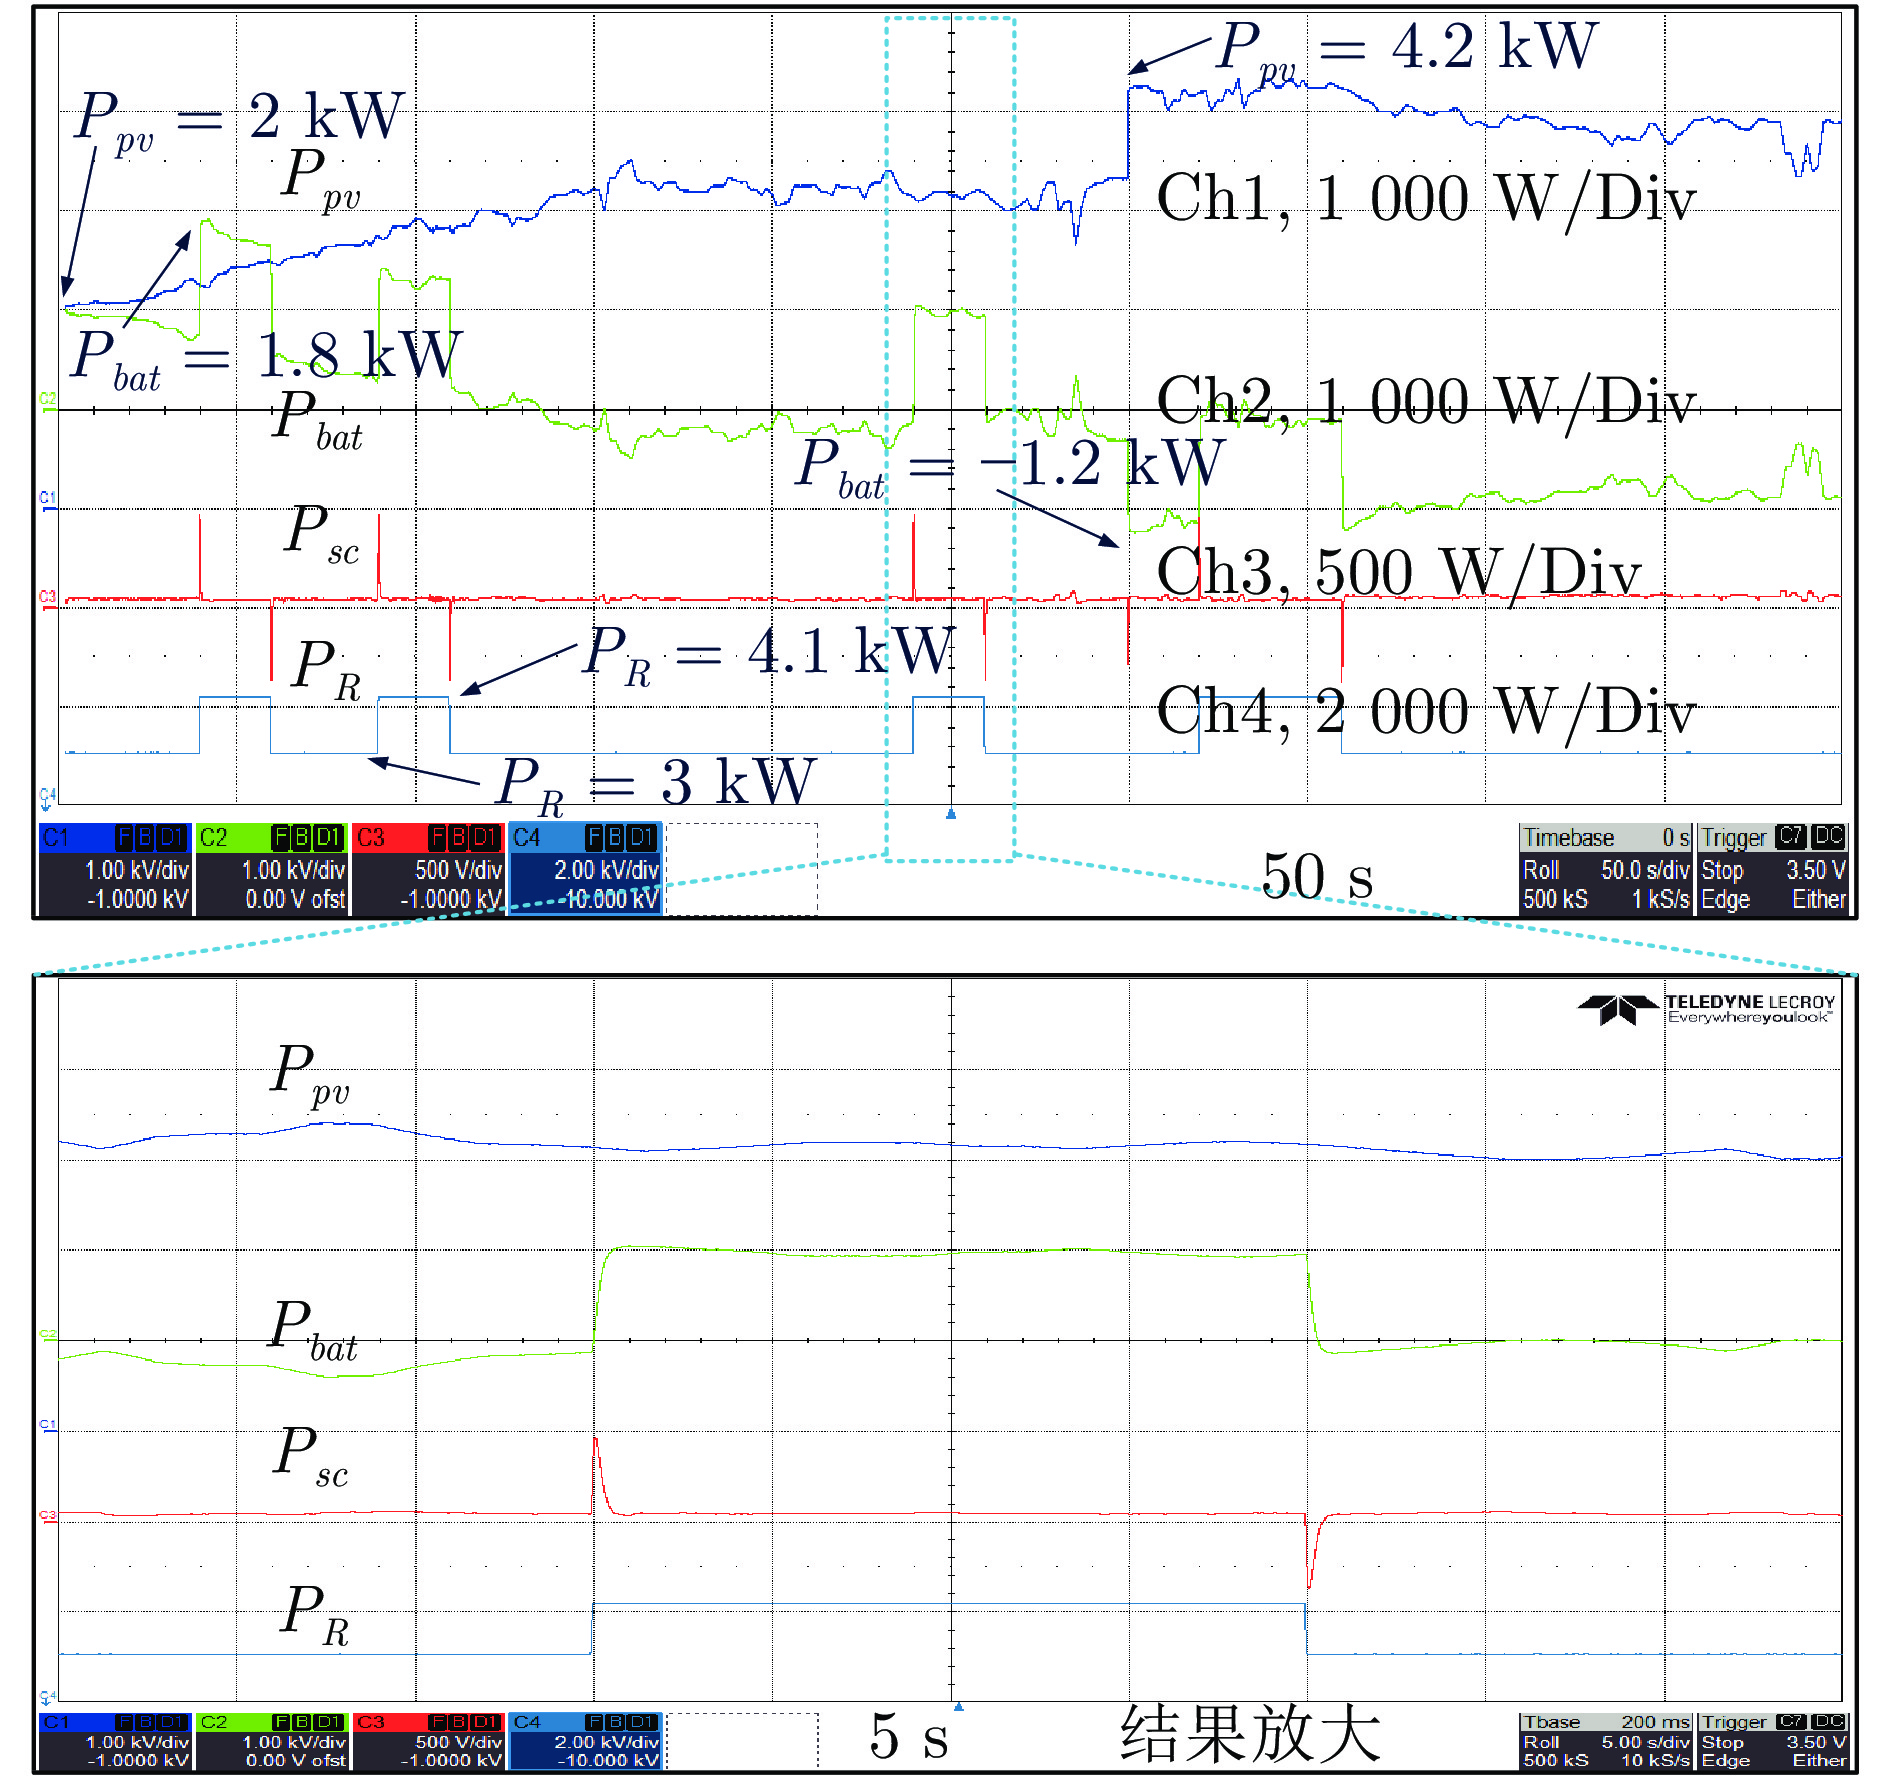
Task: Click the blue trigger position triangle under the 50 s grid
Action: tap(951, 814)
